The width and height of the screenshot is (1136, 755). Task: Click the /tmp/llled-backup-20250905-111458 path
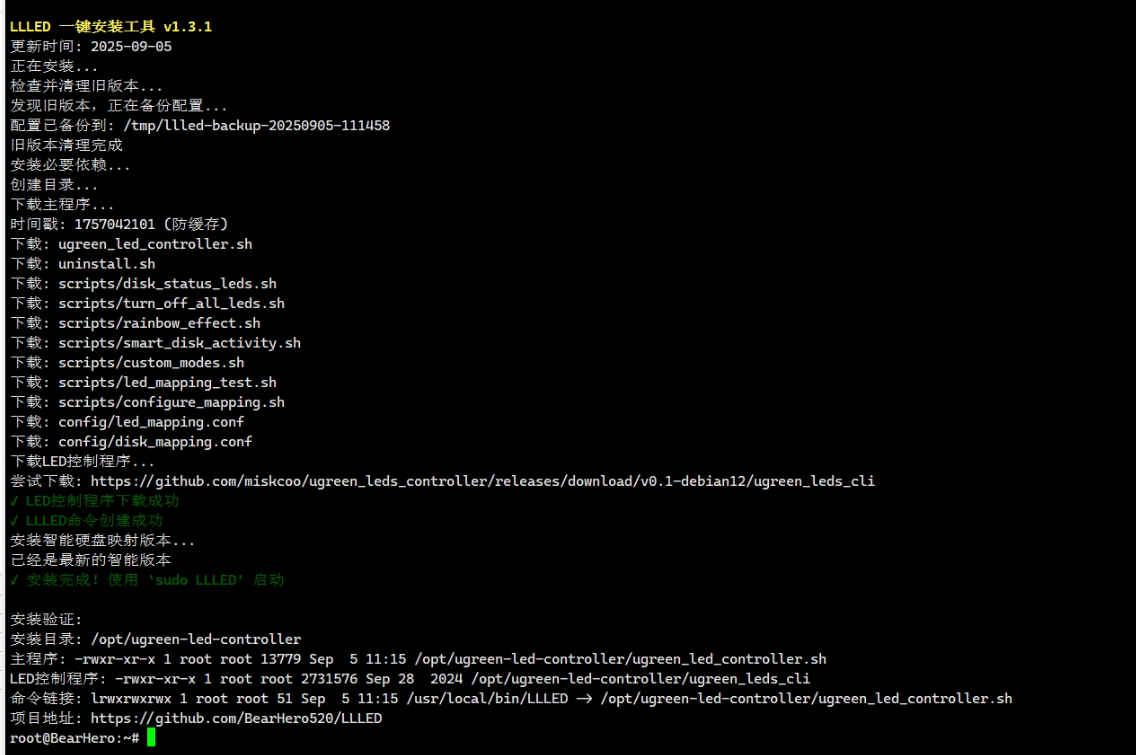pyautogui.click(x=256, y=125)
